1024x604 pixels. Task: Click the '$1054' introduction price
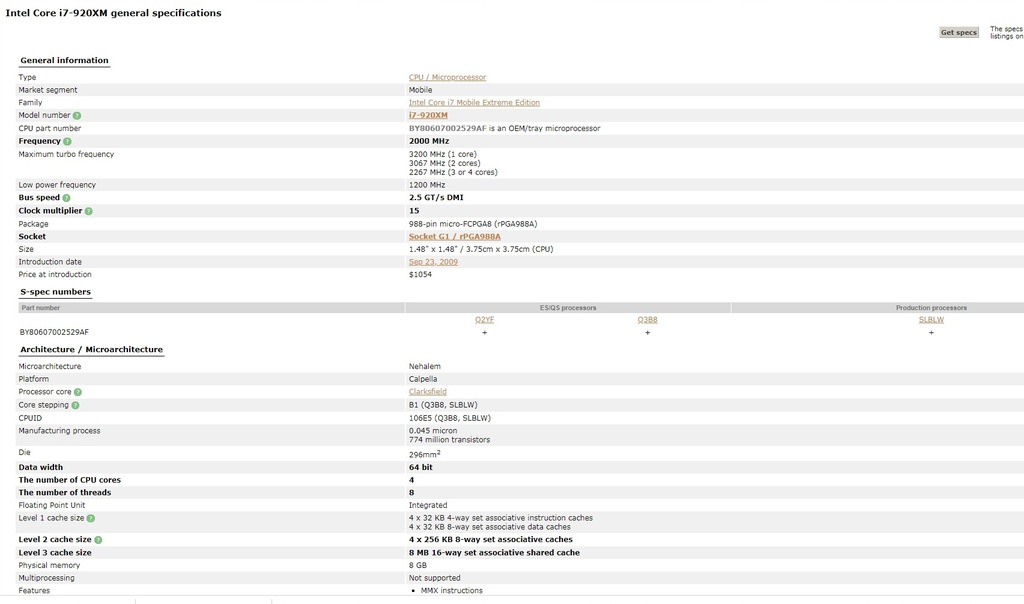[420, 274]
